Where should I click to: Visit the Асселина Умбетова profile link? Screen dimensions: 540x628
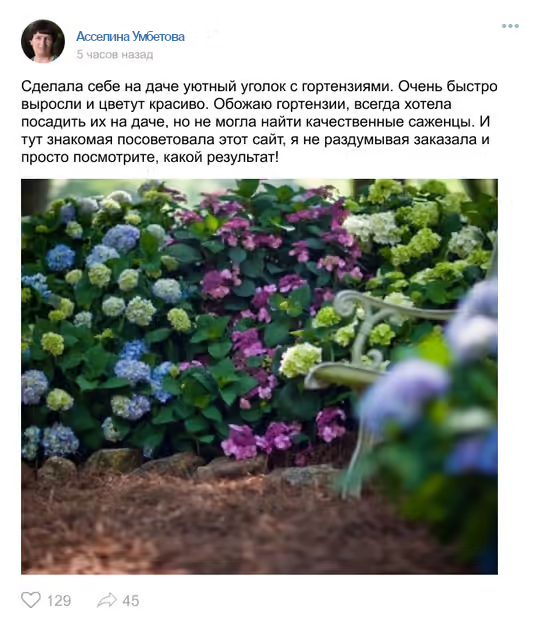[x=130, y=36]
